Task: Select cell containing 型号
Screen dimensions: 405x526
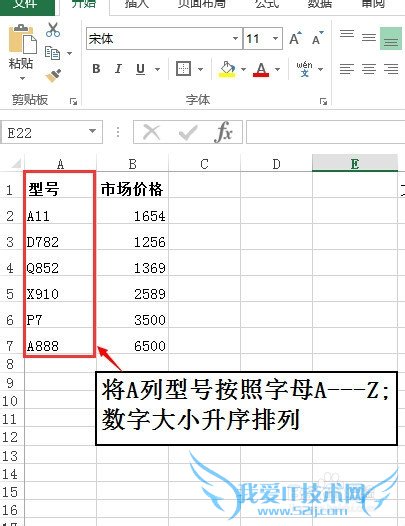Action: tap(60, 185)
